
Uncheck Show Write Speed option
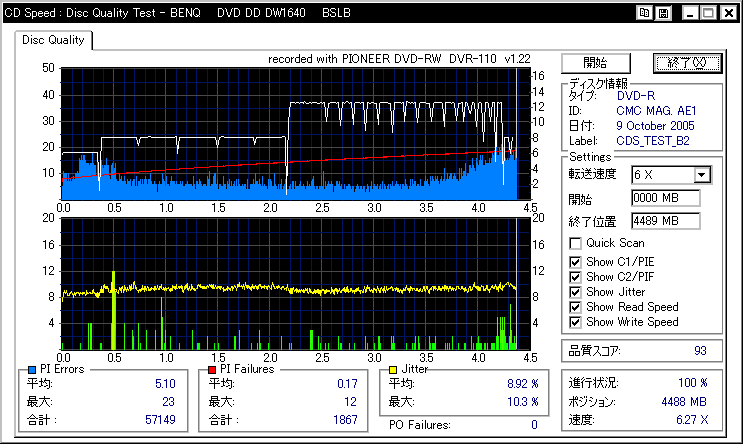(x=575, y=322)
